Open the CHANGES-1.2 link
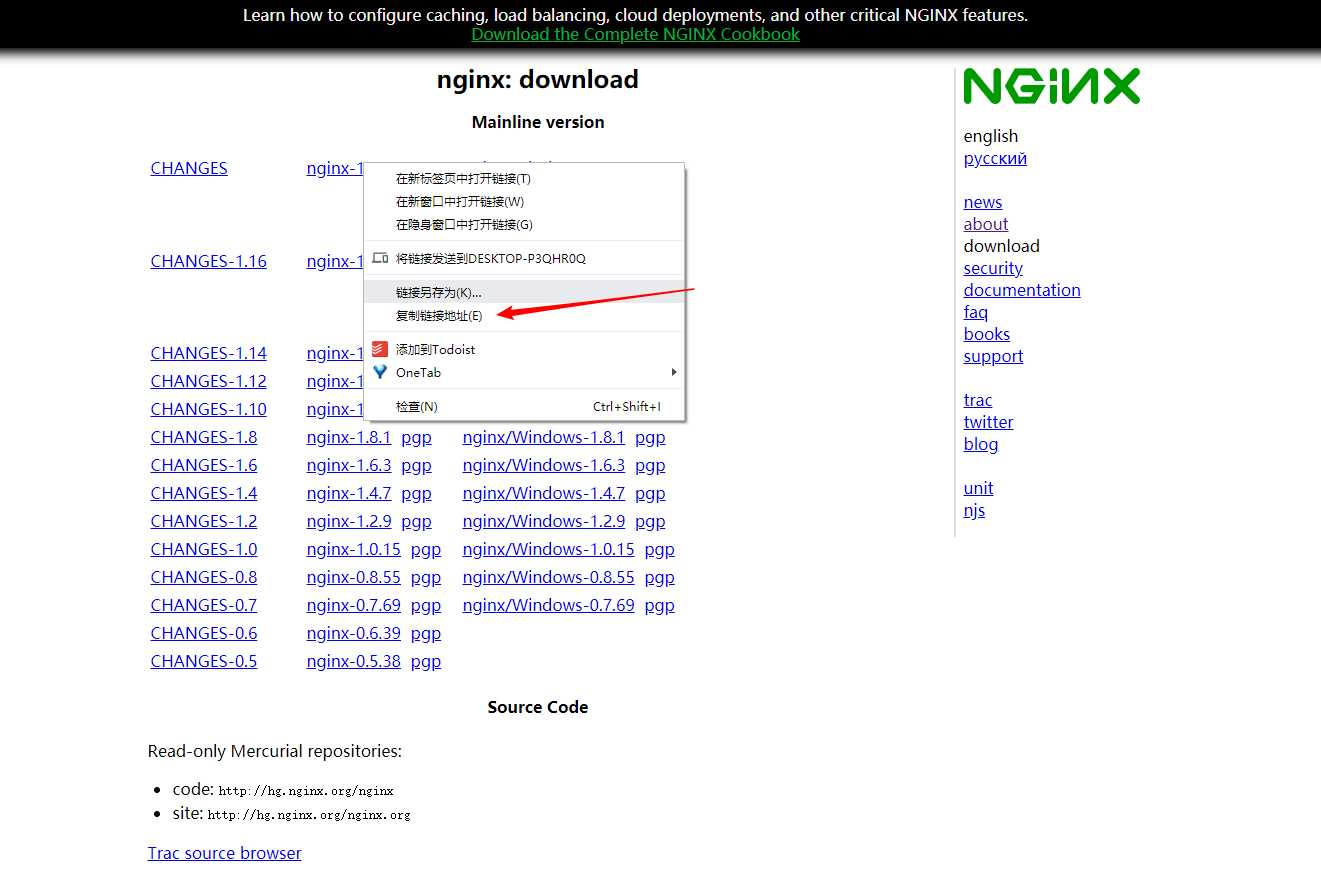Image resolution: width=1321 pixels, height=886 pixels. [x=203, y=521]
